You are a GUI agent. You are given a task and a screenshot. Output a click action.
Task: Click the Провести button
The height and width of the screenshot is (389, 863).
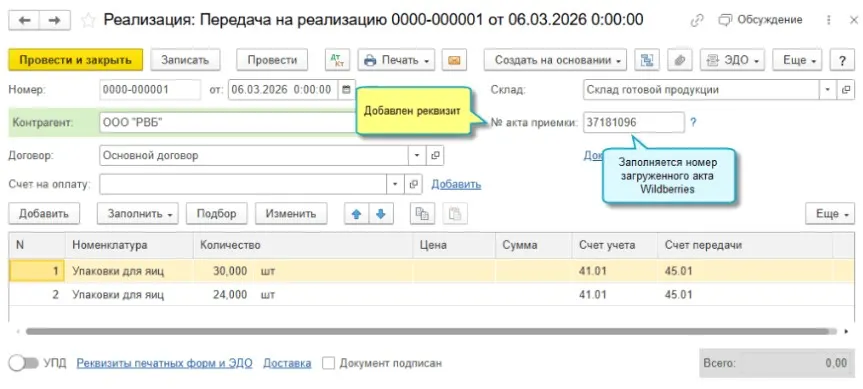[272, 60]
